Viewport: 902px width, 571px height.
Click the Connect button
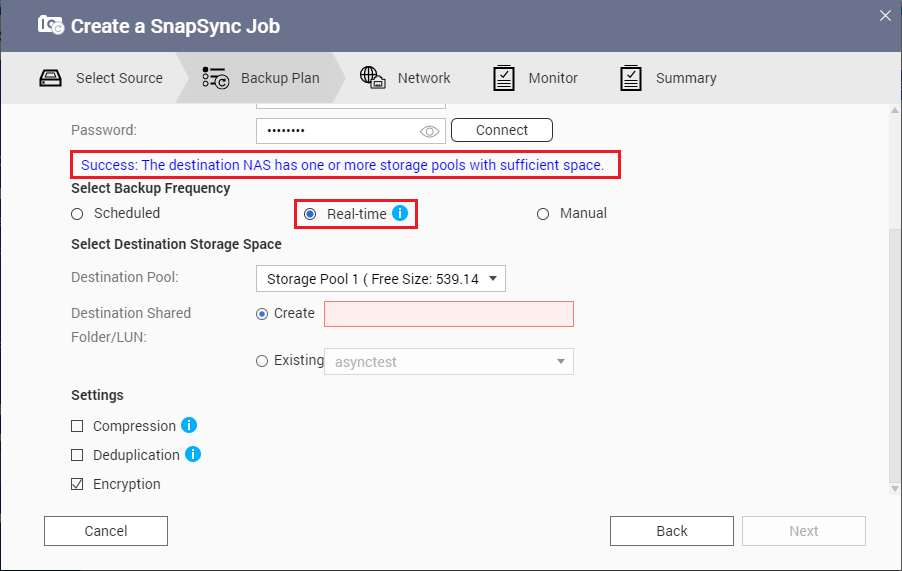point(502,130)
